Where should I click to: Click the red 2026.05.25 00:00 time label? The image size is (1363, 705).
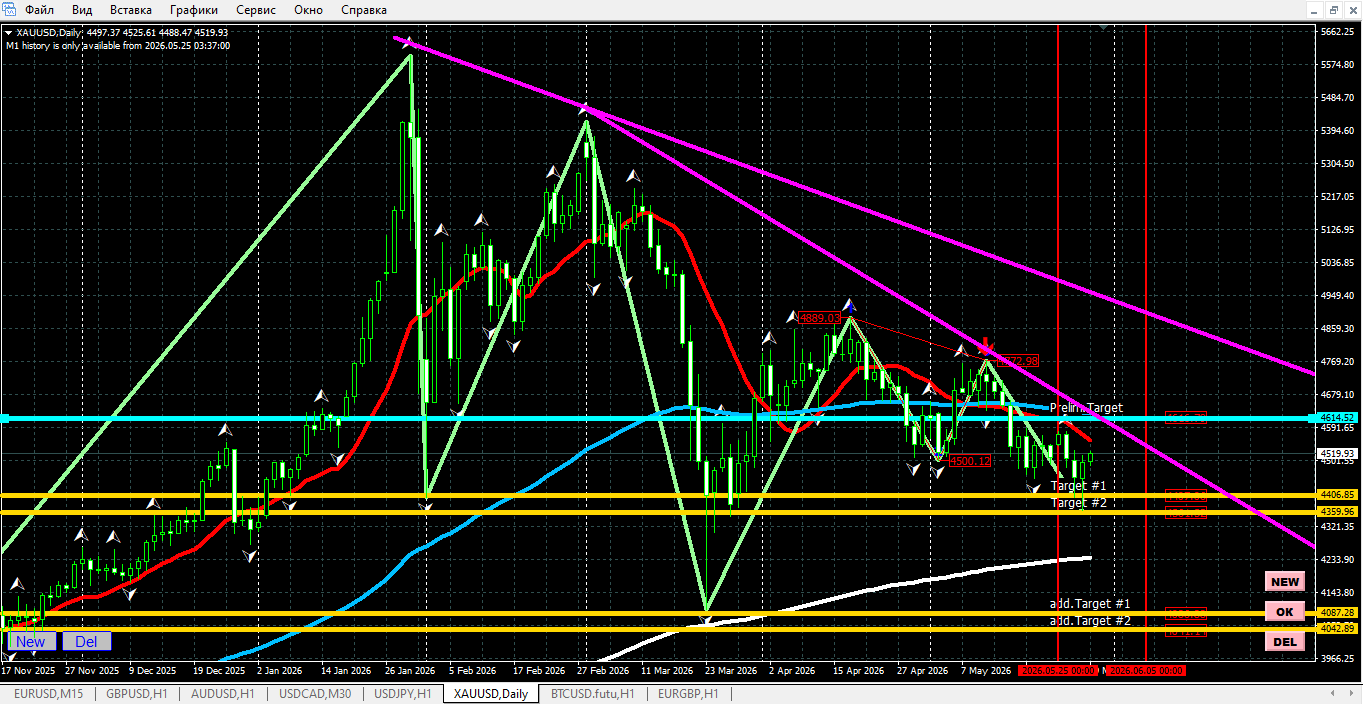coord(1058,671)
